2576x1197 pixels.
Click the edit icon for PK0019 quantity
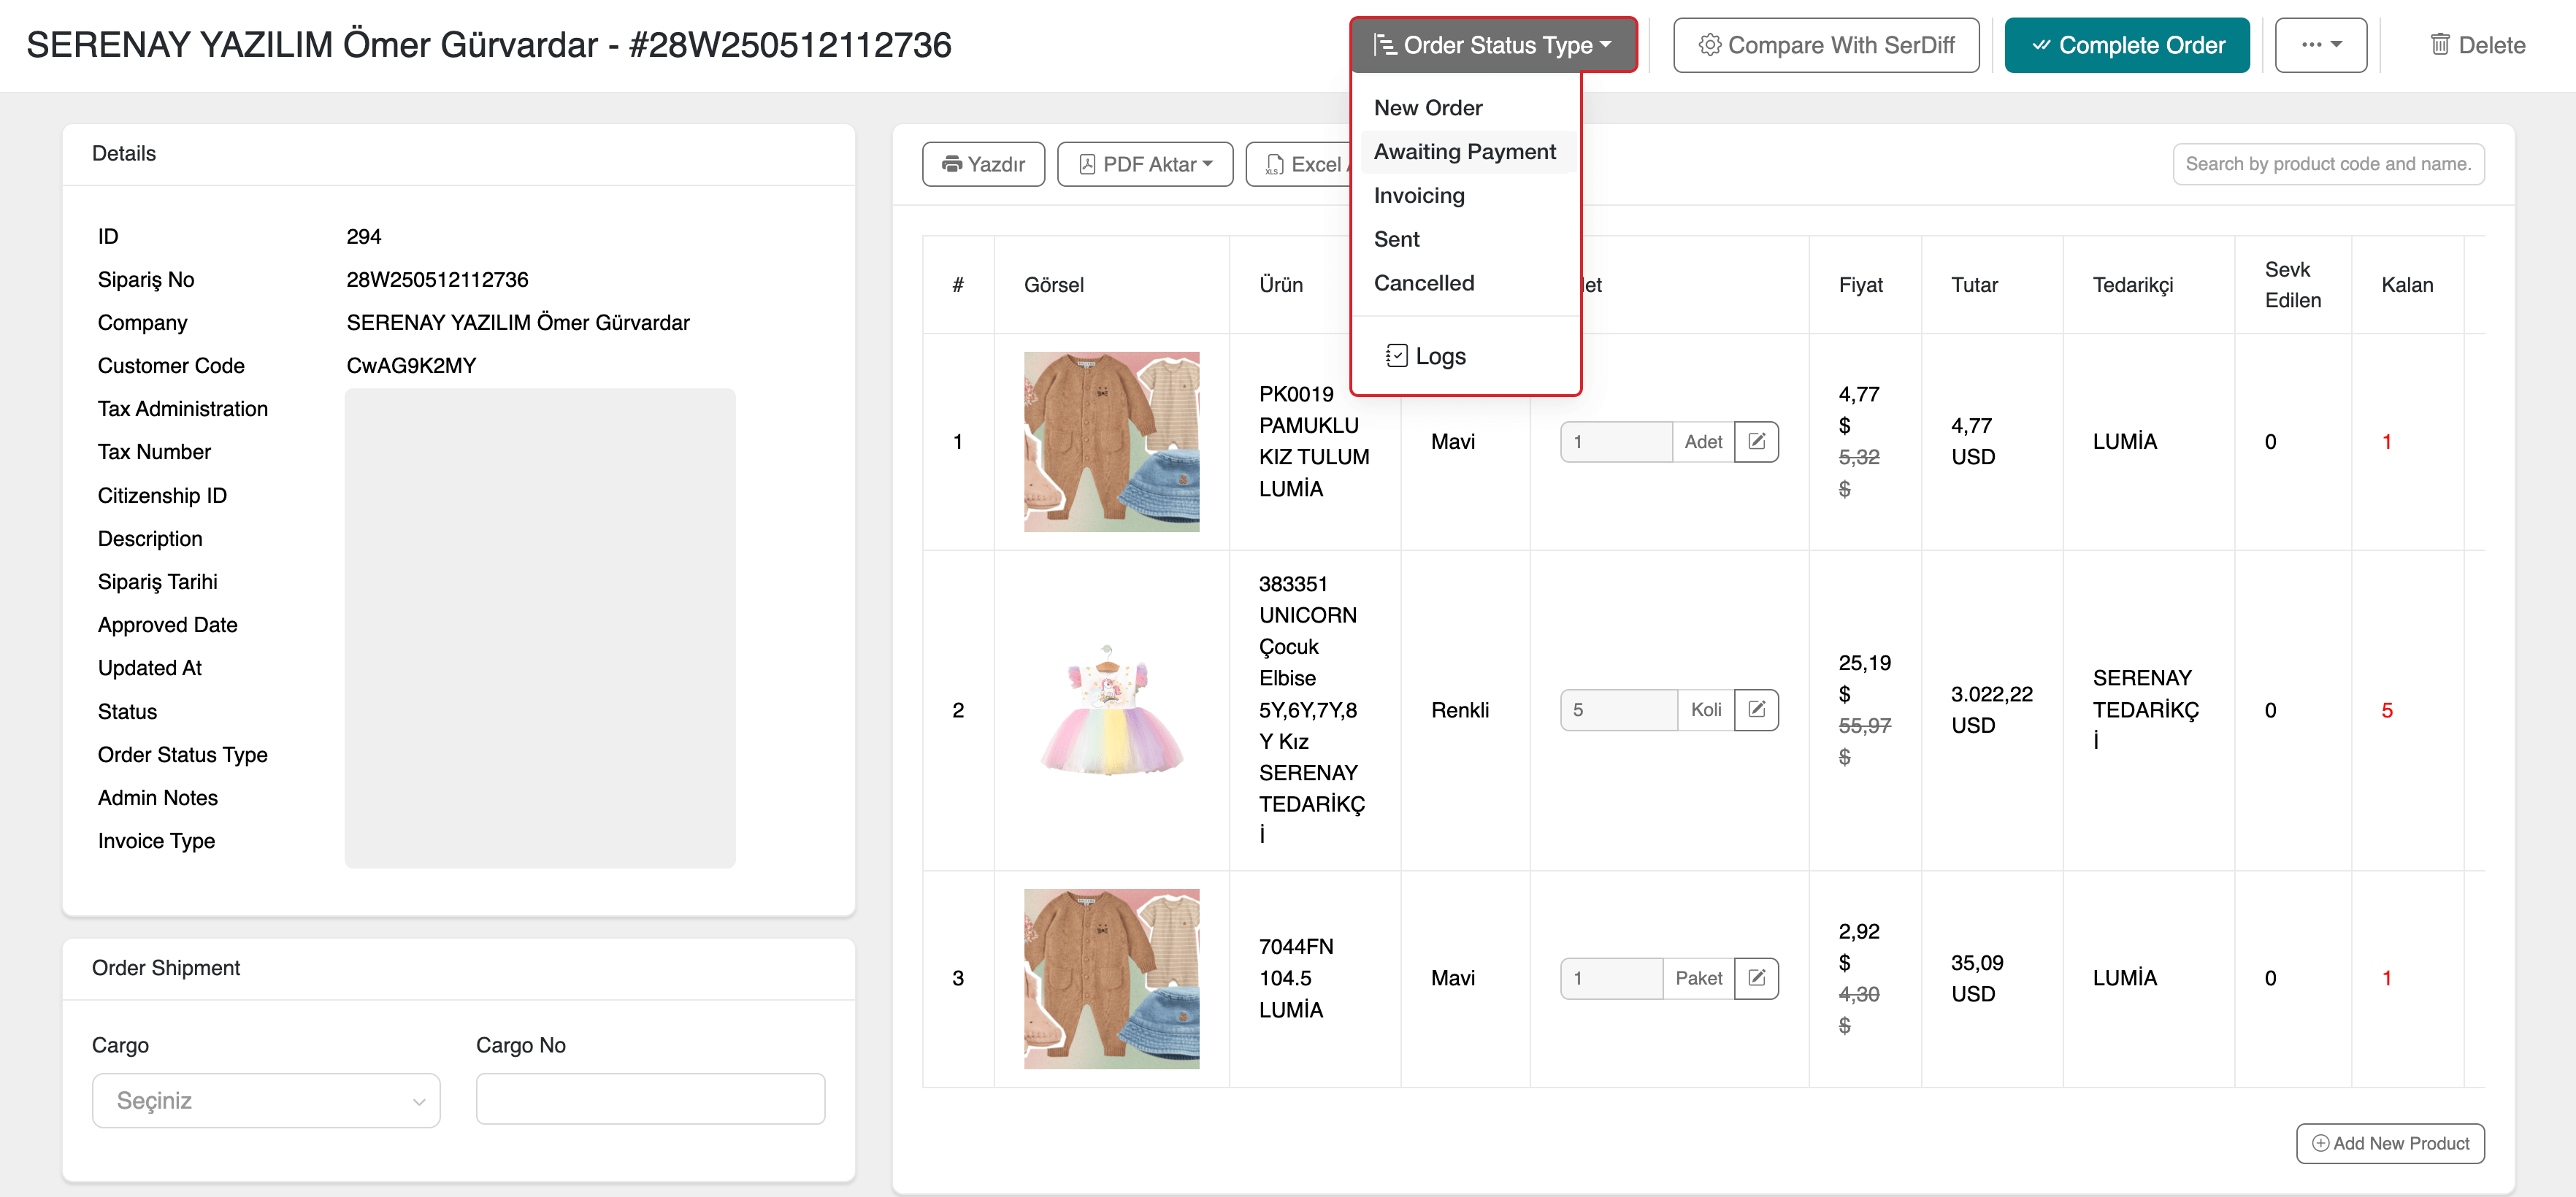pos(1755,441)
